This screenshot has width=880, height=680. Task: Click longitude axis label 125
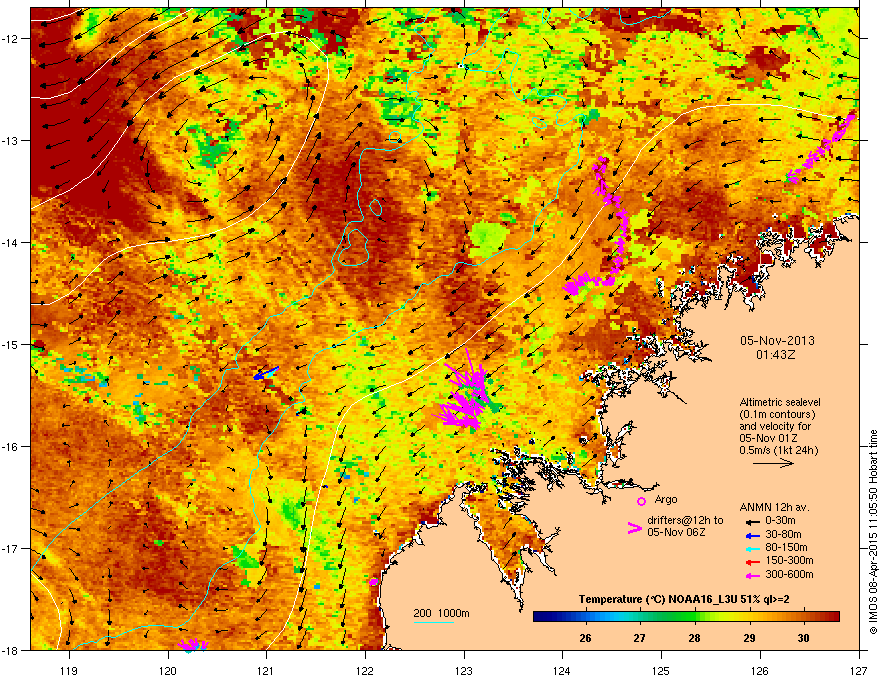[x=661, y=670]
